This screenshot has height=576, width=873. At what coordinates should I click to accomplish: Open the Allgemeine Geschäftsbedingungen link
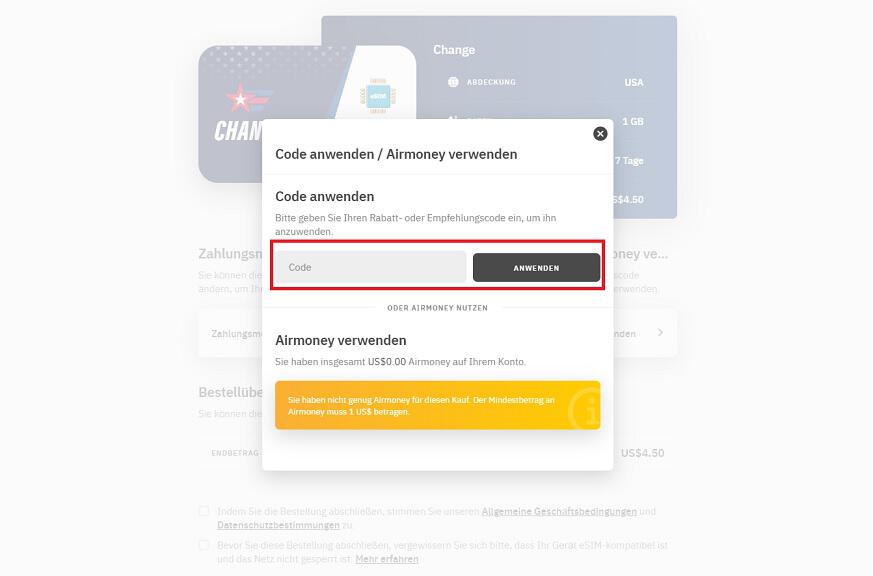(559, 511)
